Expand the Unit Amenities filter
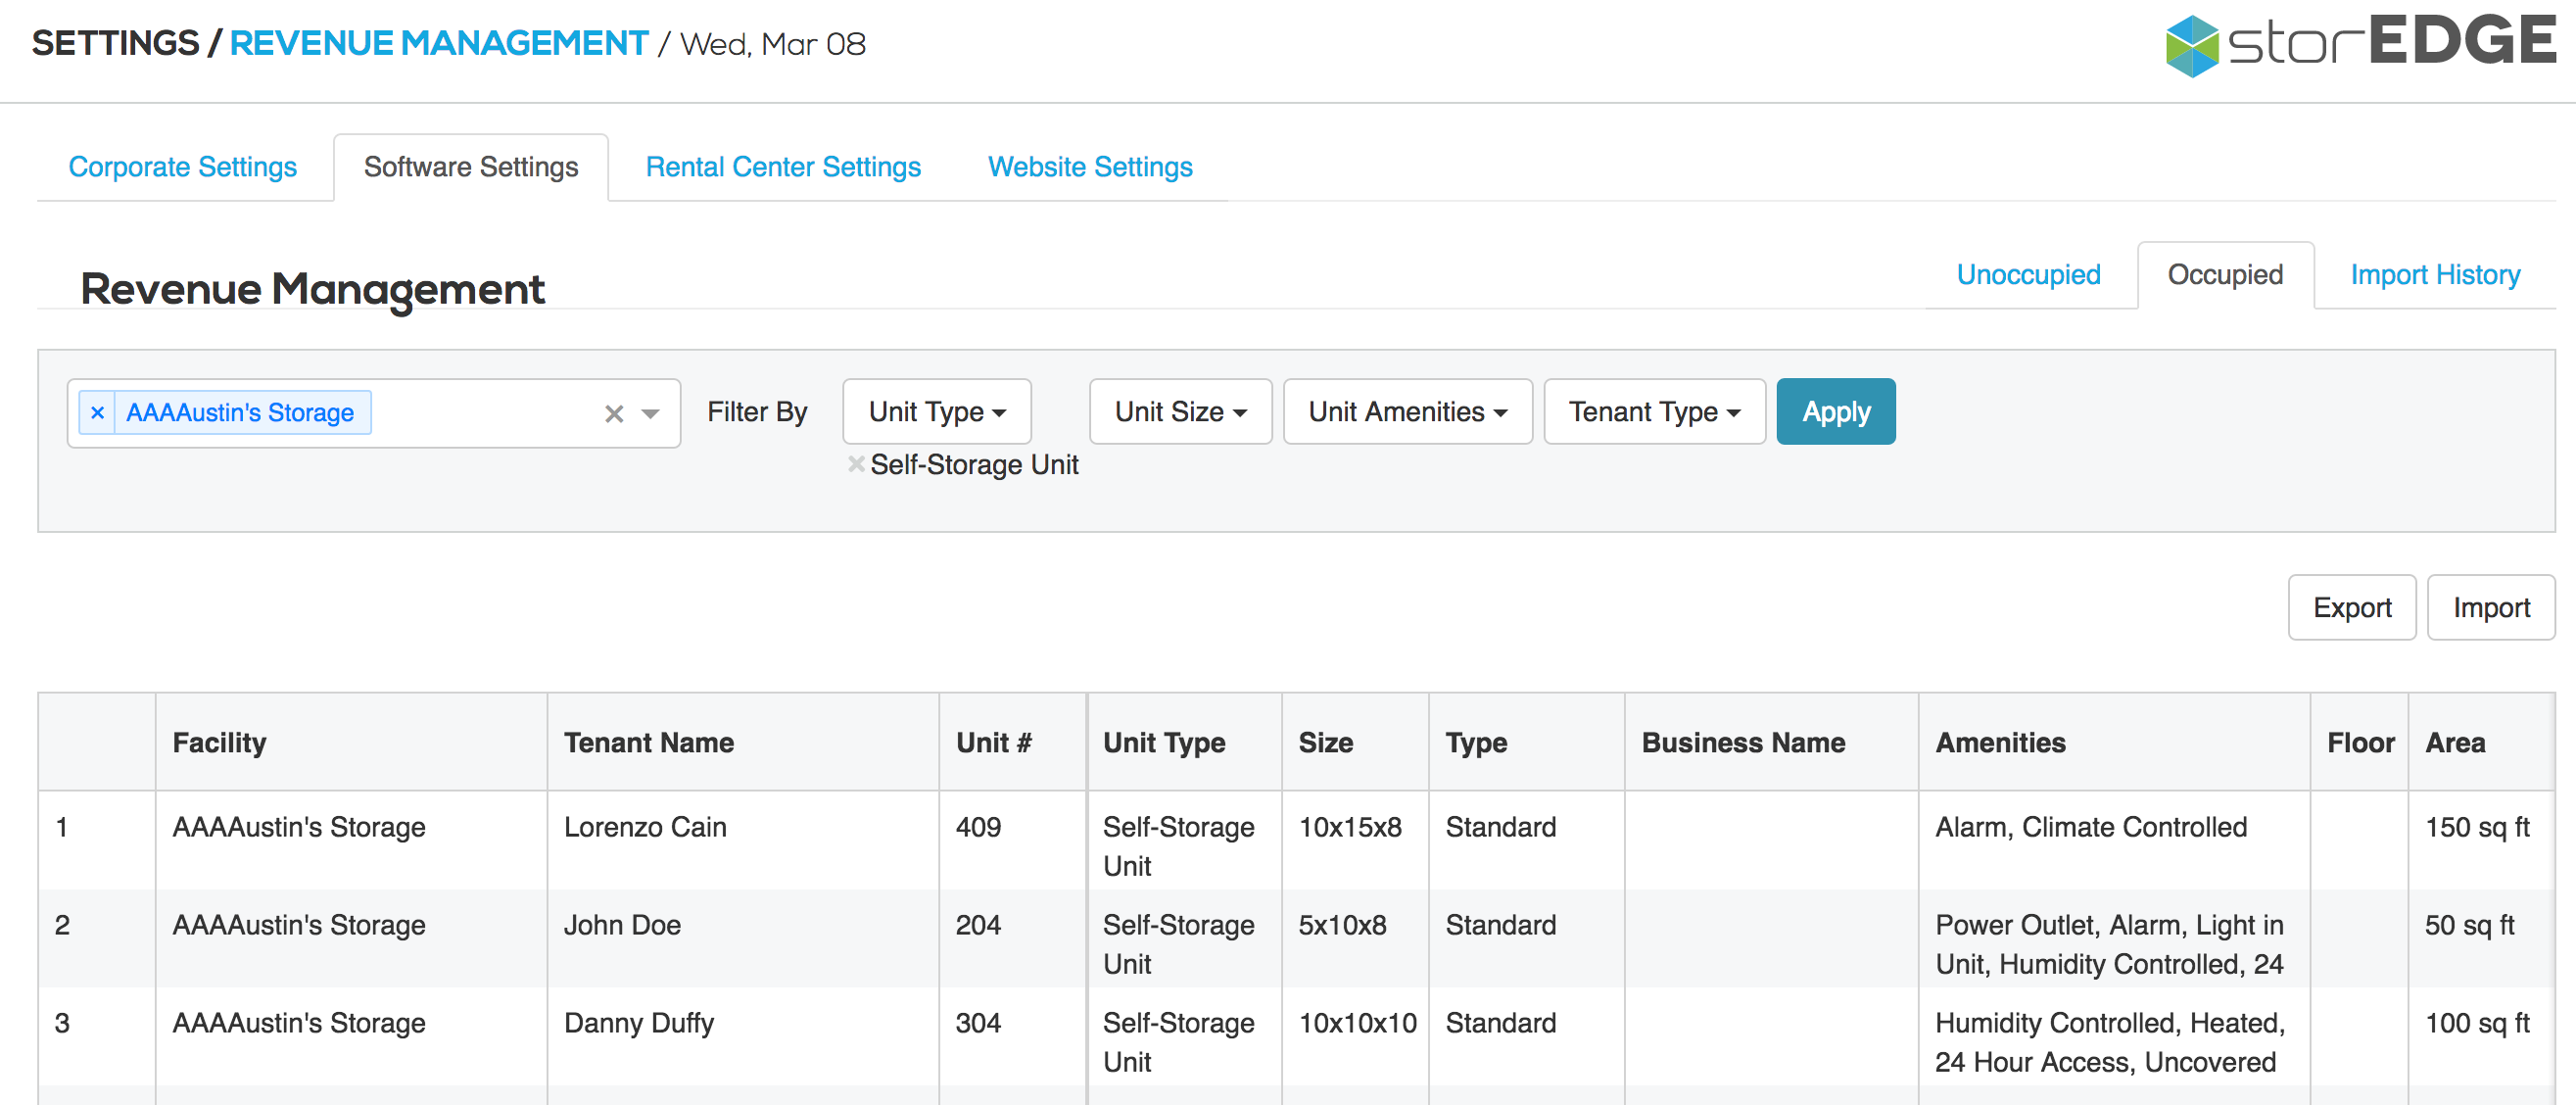Screen dimensions: 2576x1105 click(1407, 412)
